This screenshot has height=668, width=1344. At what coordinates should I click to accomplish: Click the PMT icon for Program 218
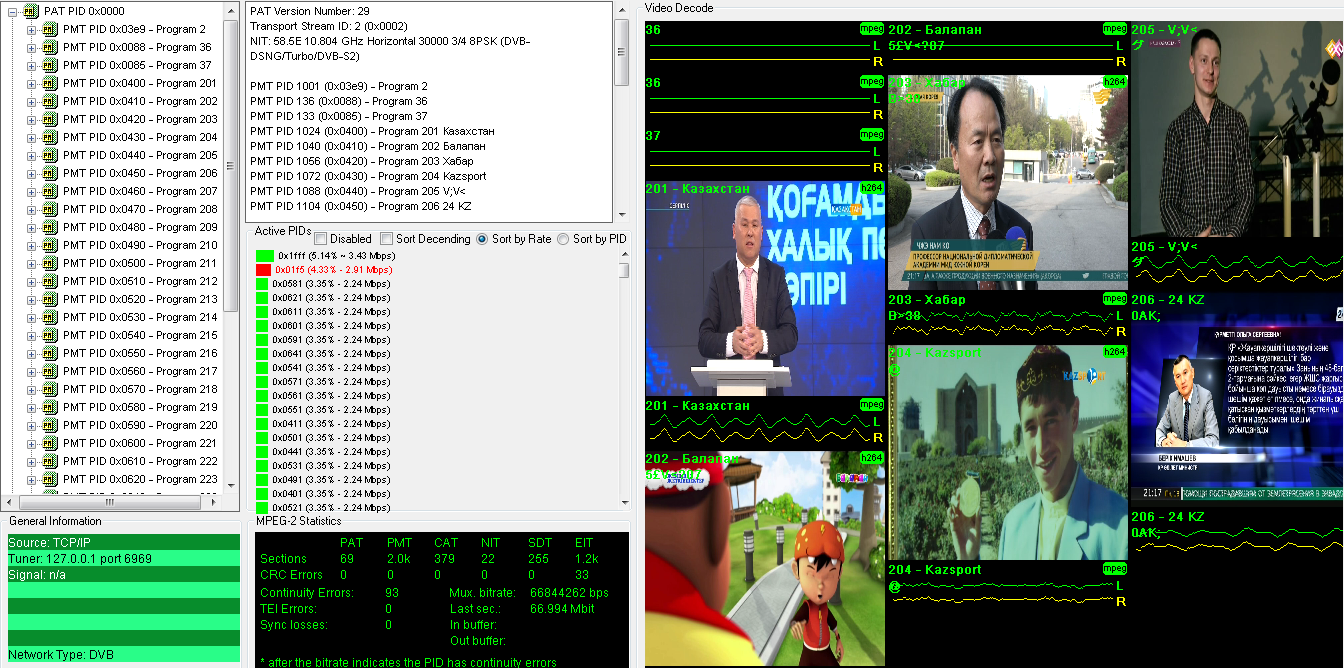(50, 389)
